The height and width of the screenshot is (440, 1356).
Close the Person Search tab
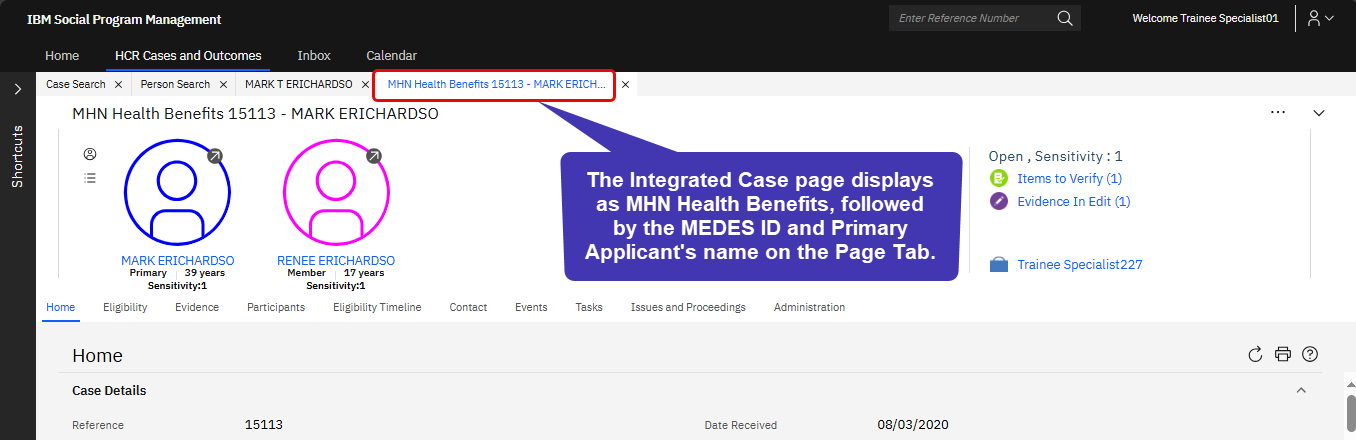223,85
